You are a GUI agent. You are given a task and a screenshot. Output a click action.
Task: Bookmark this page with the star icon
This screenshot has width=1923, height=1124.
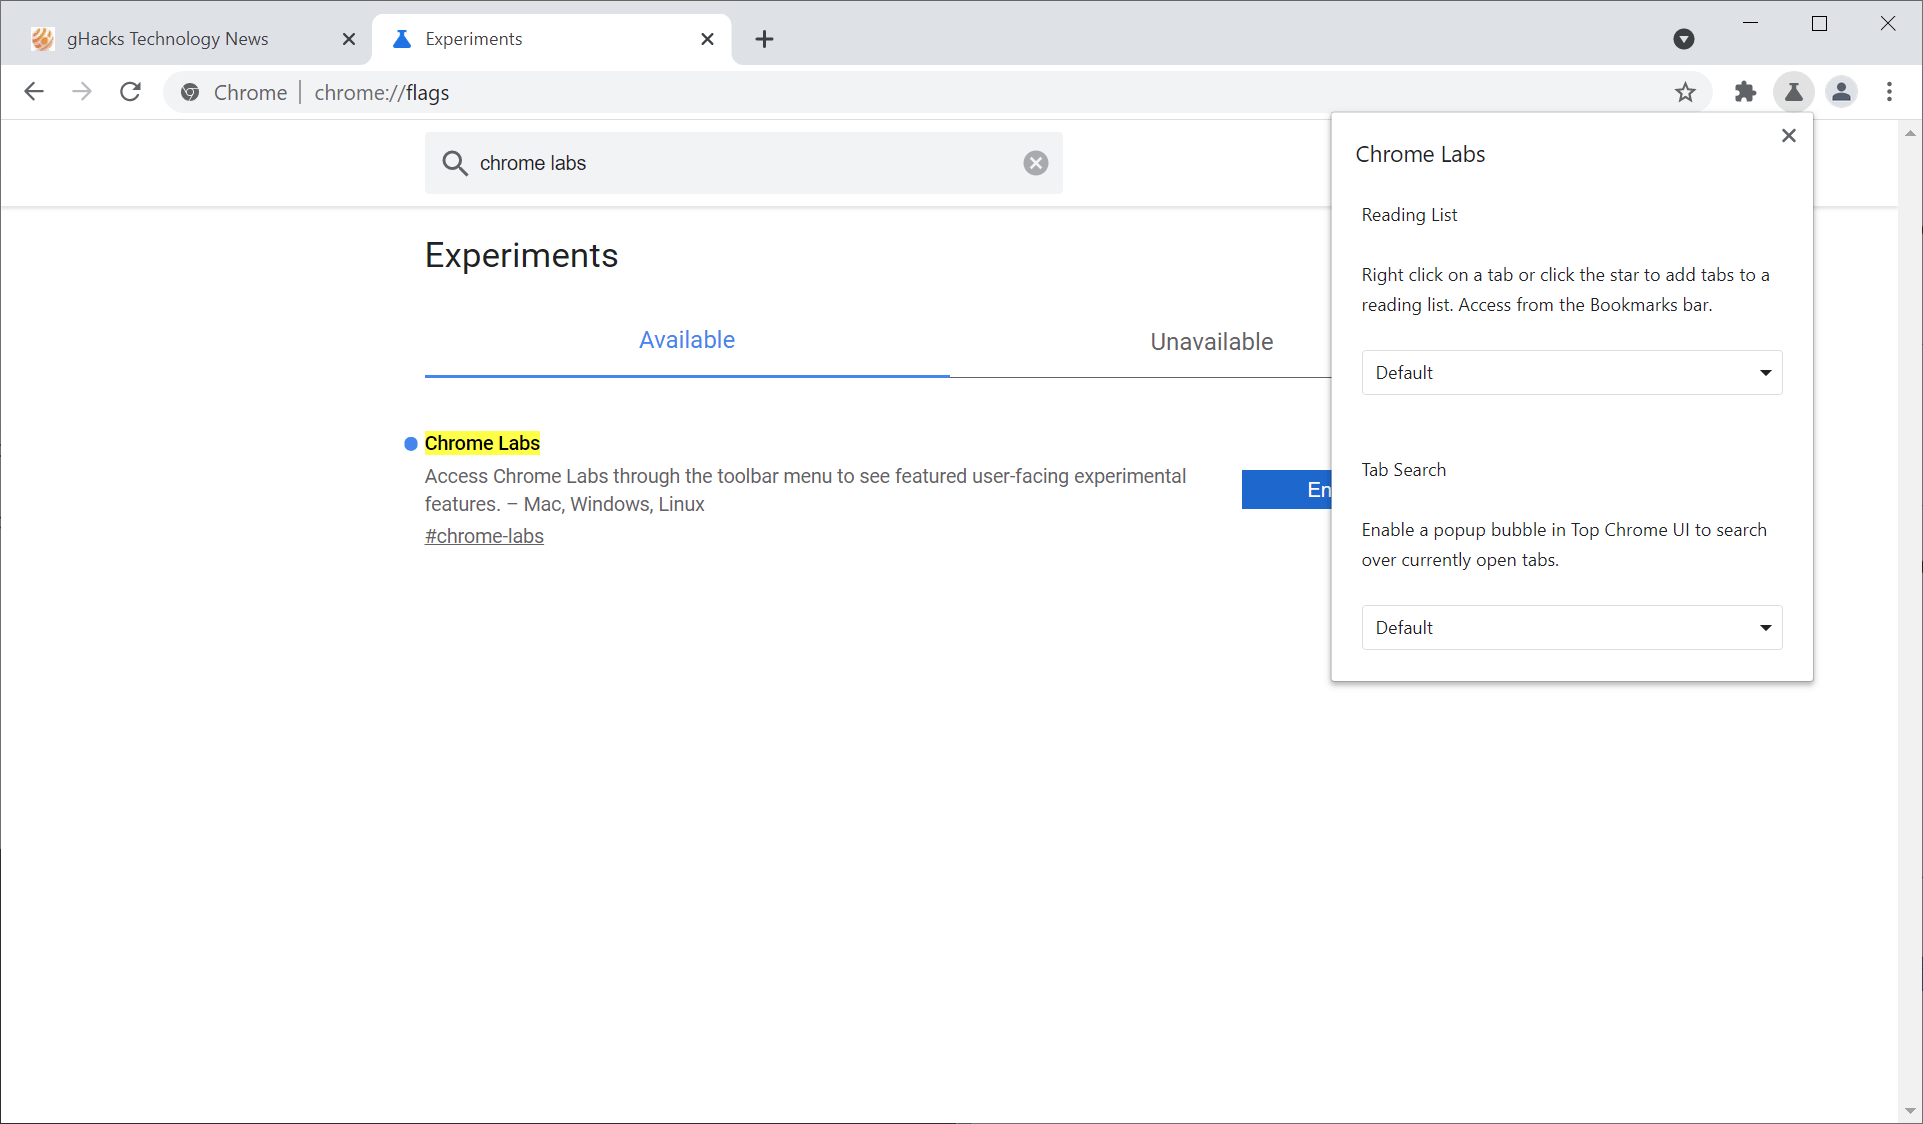(1687, 91)
